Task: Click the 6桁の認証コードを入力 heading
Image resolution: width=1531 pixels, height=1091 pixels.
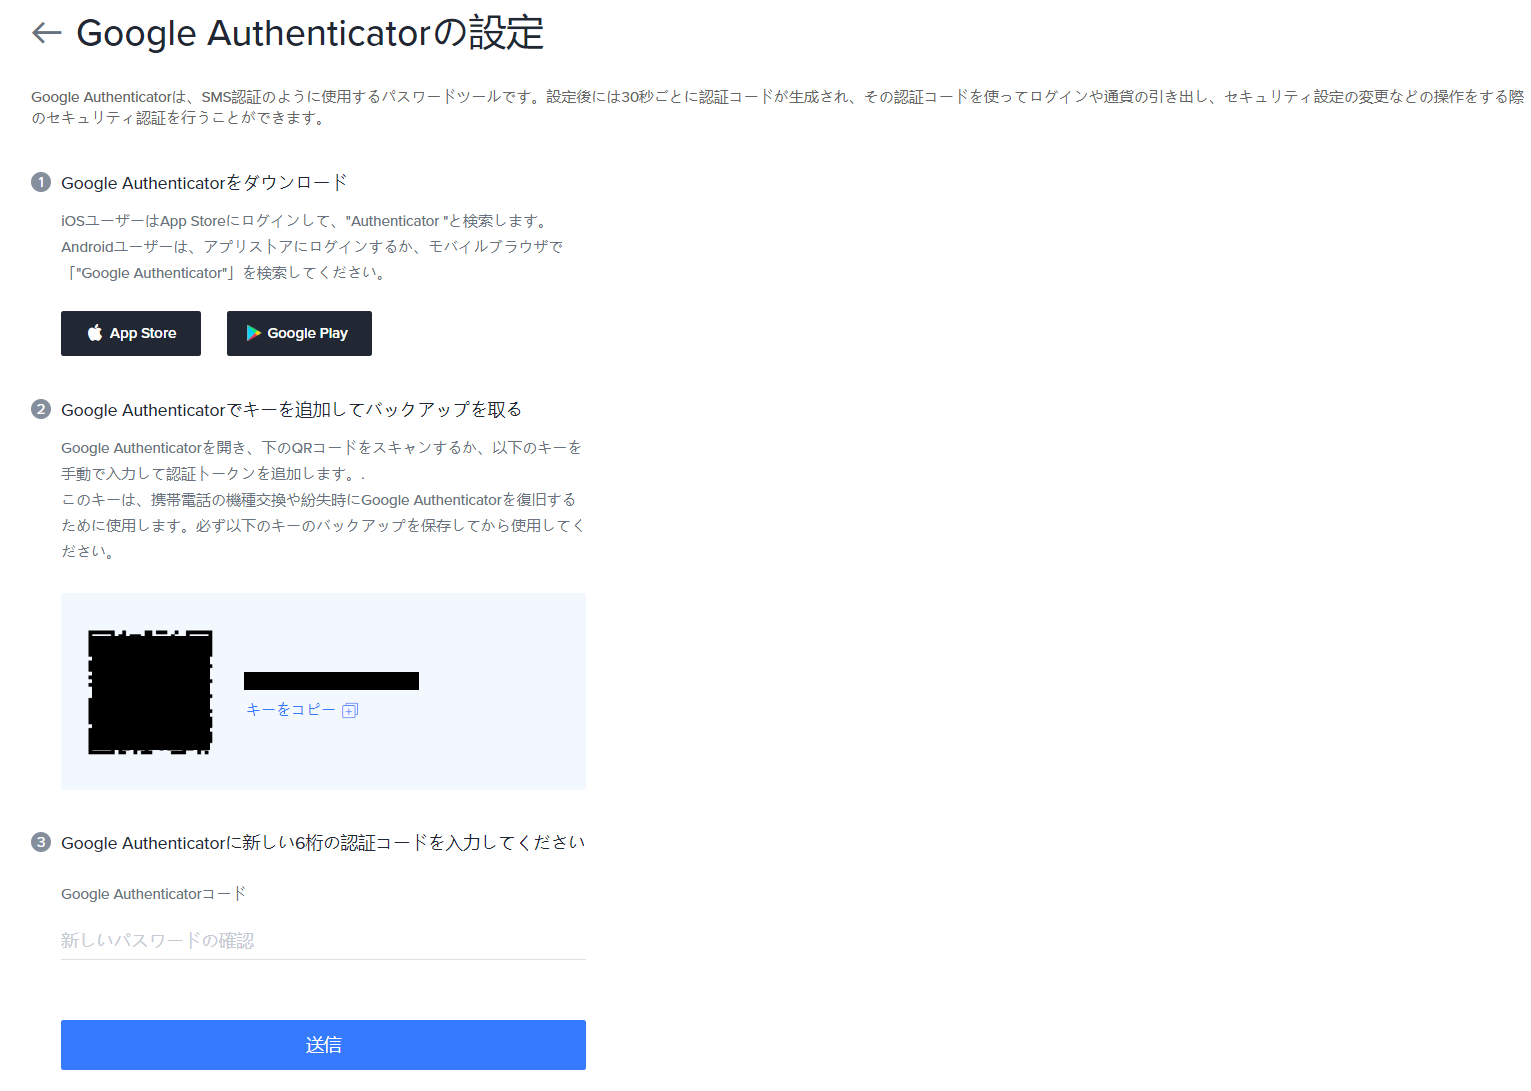Action: 323,842
